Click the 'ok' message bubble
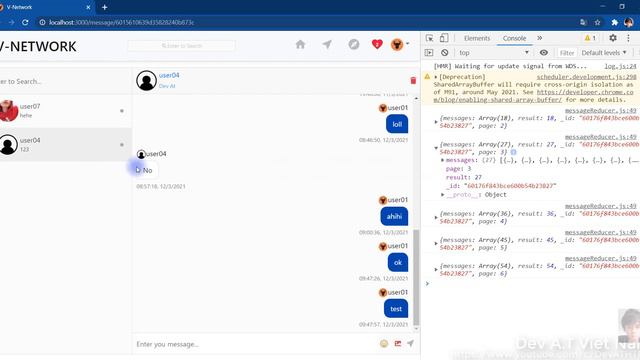 point(398,262)
